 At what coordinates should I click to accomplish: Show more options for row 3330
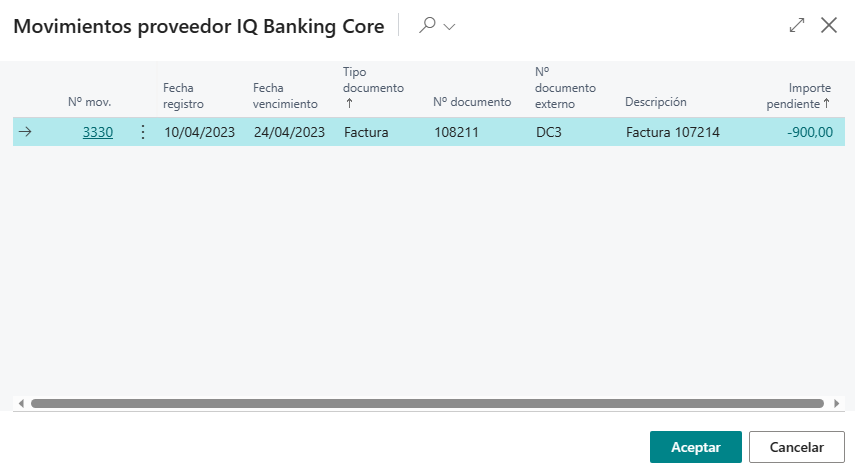(142, 132)
